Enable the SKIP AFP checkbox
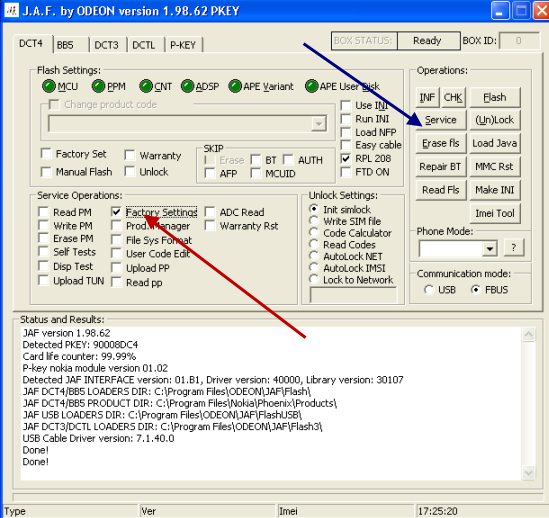The height and width of the screenshot is (518, 549). (x=210, y=173)
